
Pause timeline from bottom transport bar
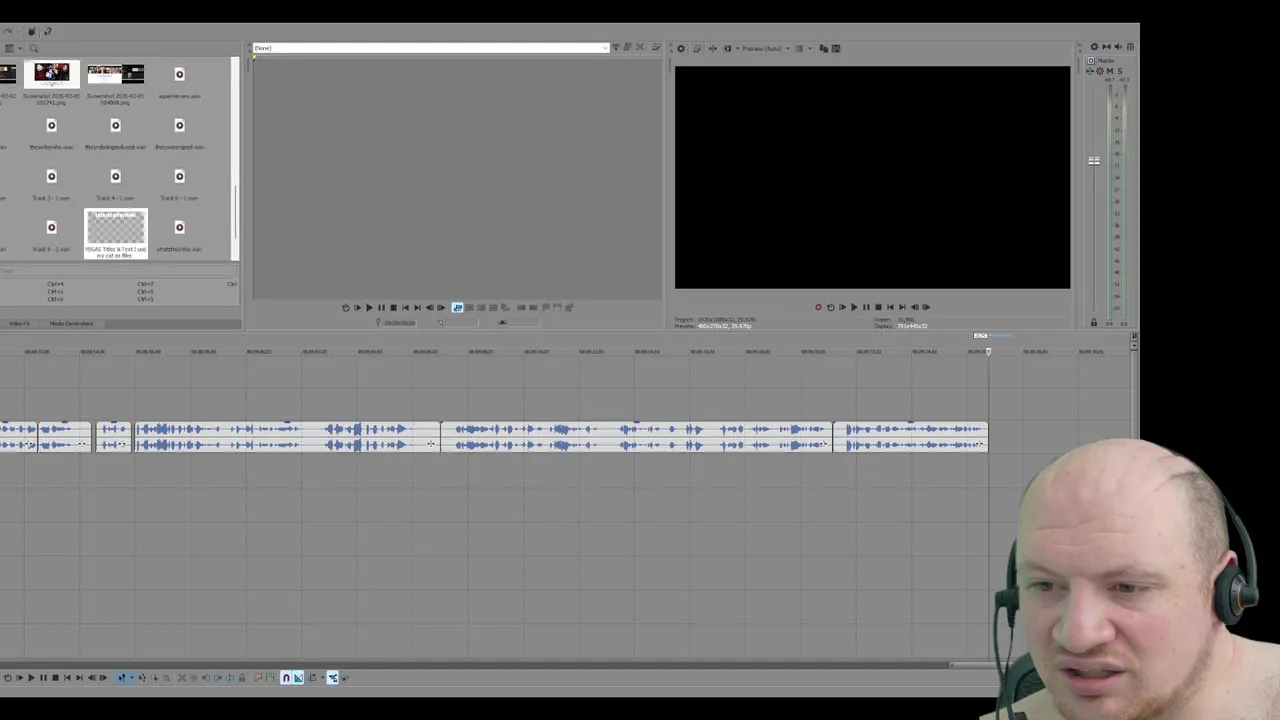coord(43,678)
